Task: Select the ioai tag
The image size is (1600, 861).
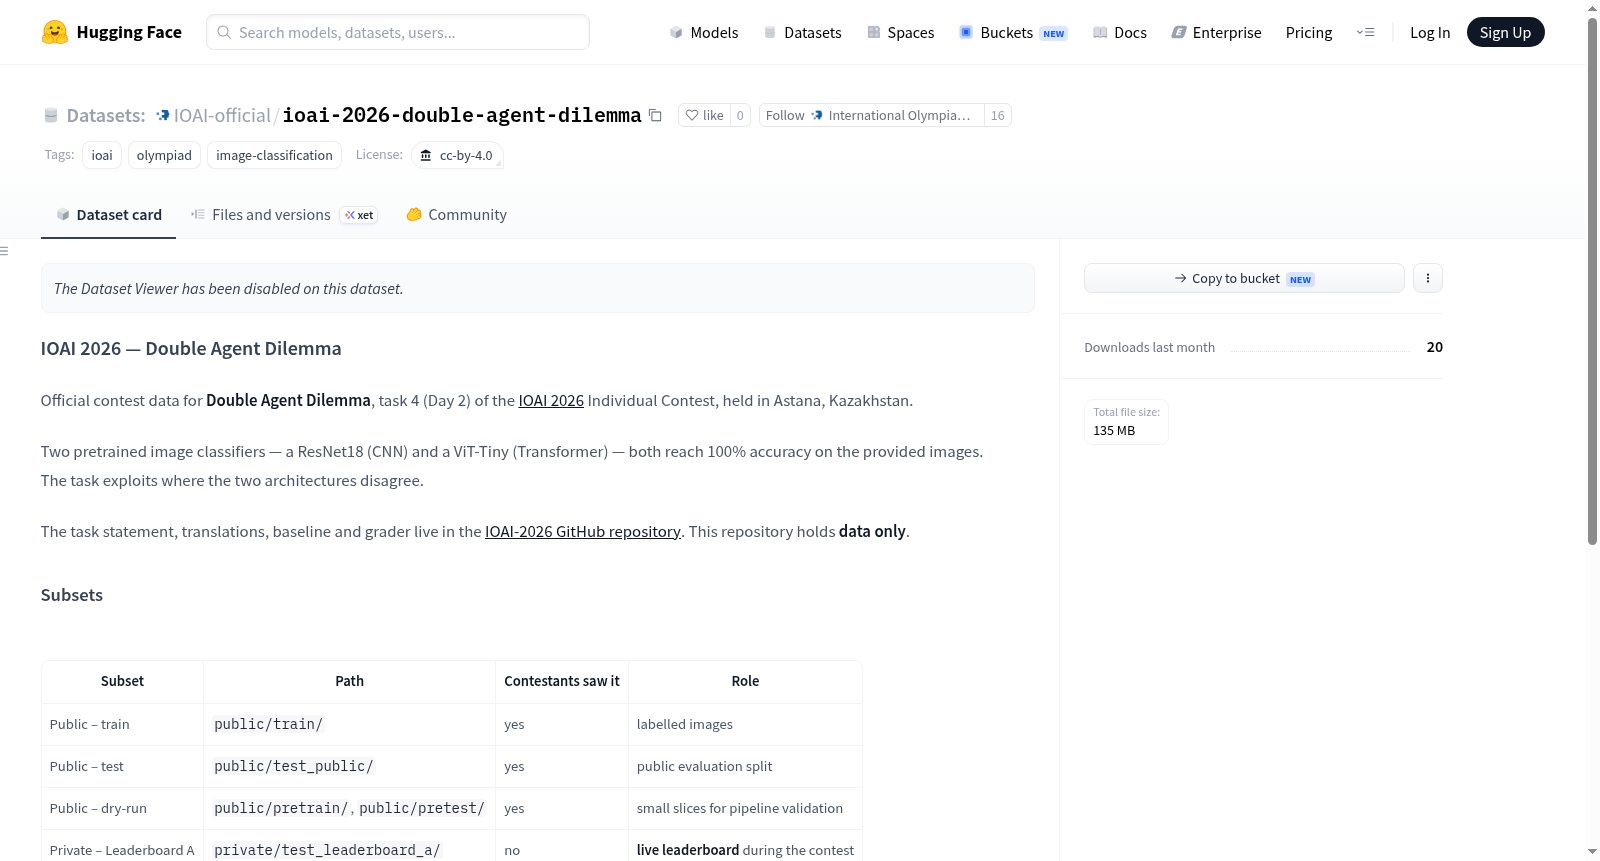Action: coord(102,155)
